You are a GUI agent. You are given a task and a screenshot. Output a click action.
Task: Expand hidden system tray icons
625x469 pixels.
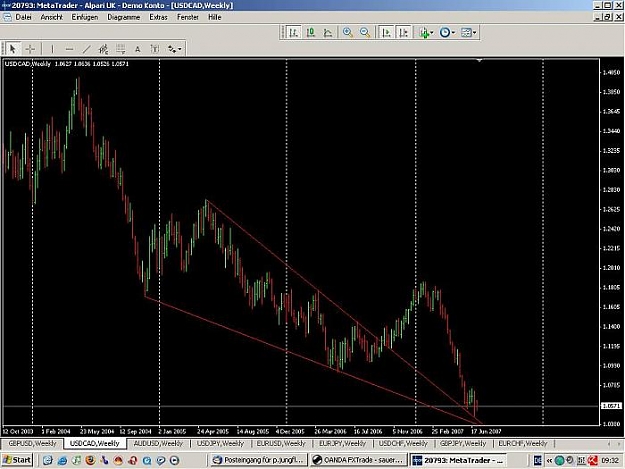pos(549,461)
